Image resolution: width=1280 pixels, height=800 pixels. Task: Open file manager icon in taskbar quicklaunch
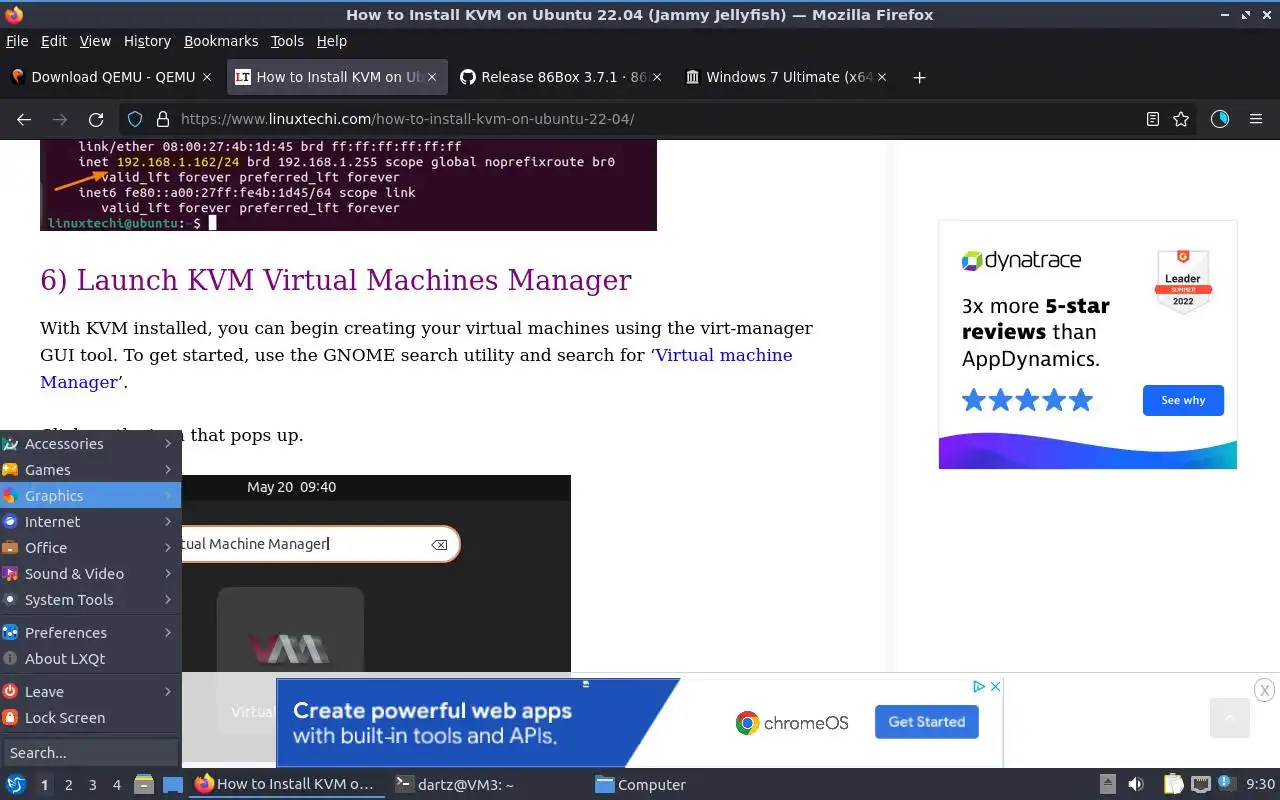pos(144,785)
